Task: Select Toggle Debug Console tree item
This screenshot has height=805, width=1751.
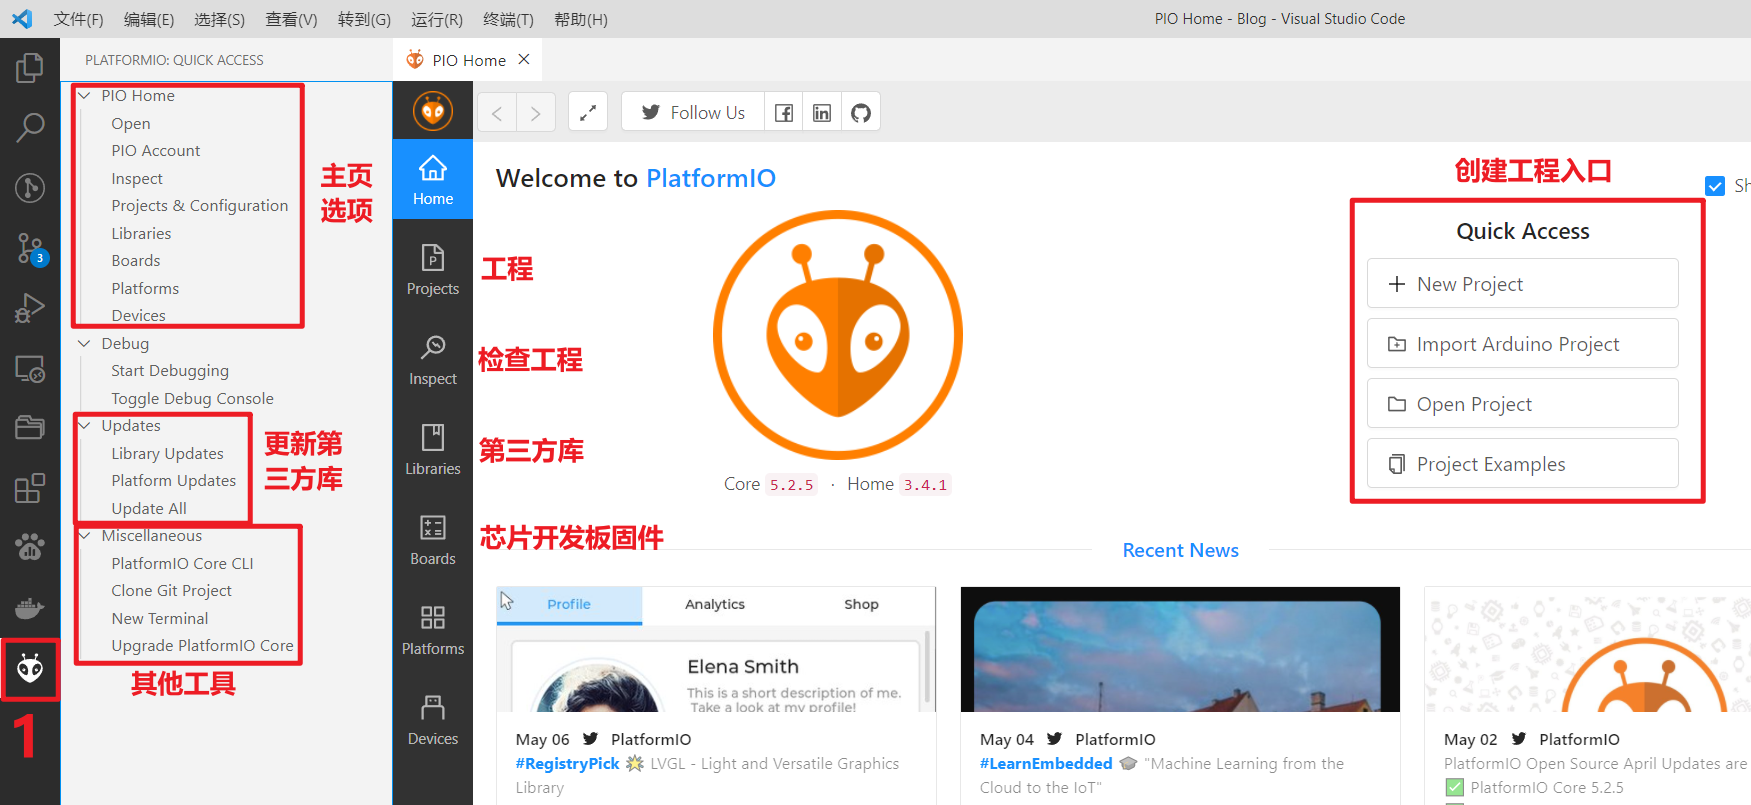Action: (x=192, y=399)
